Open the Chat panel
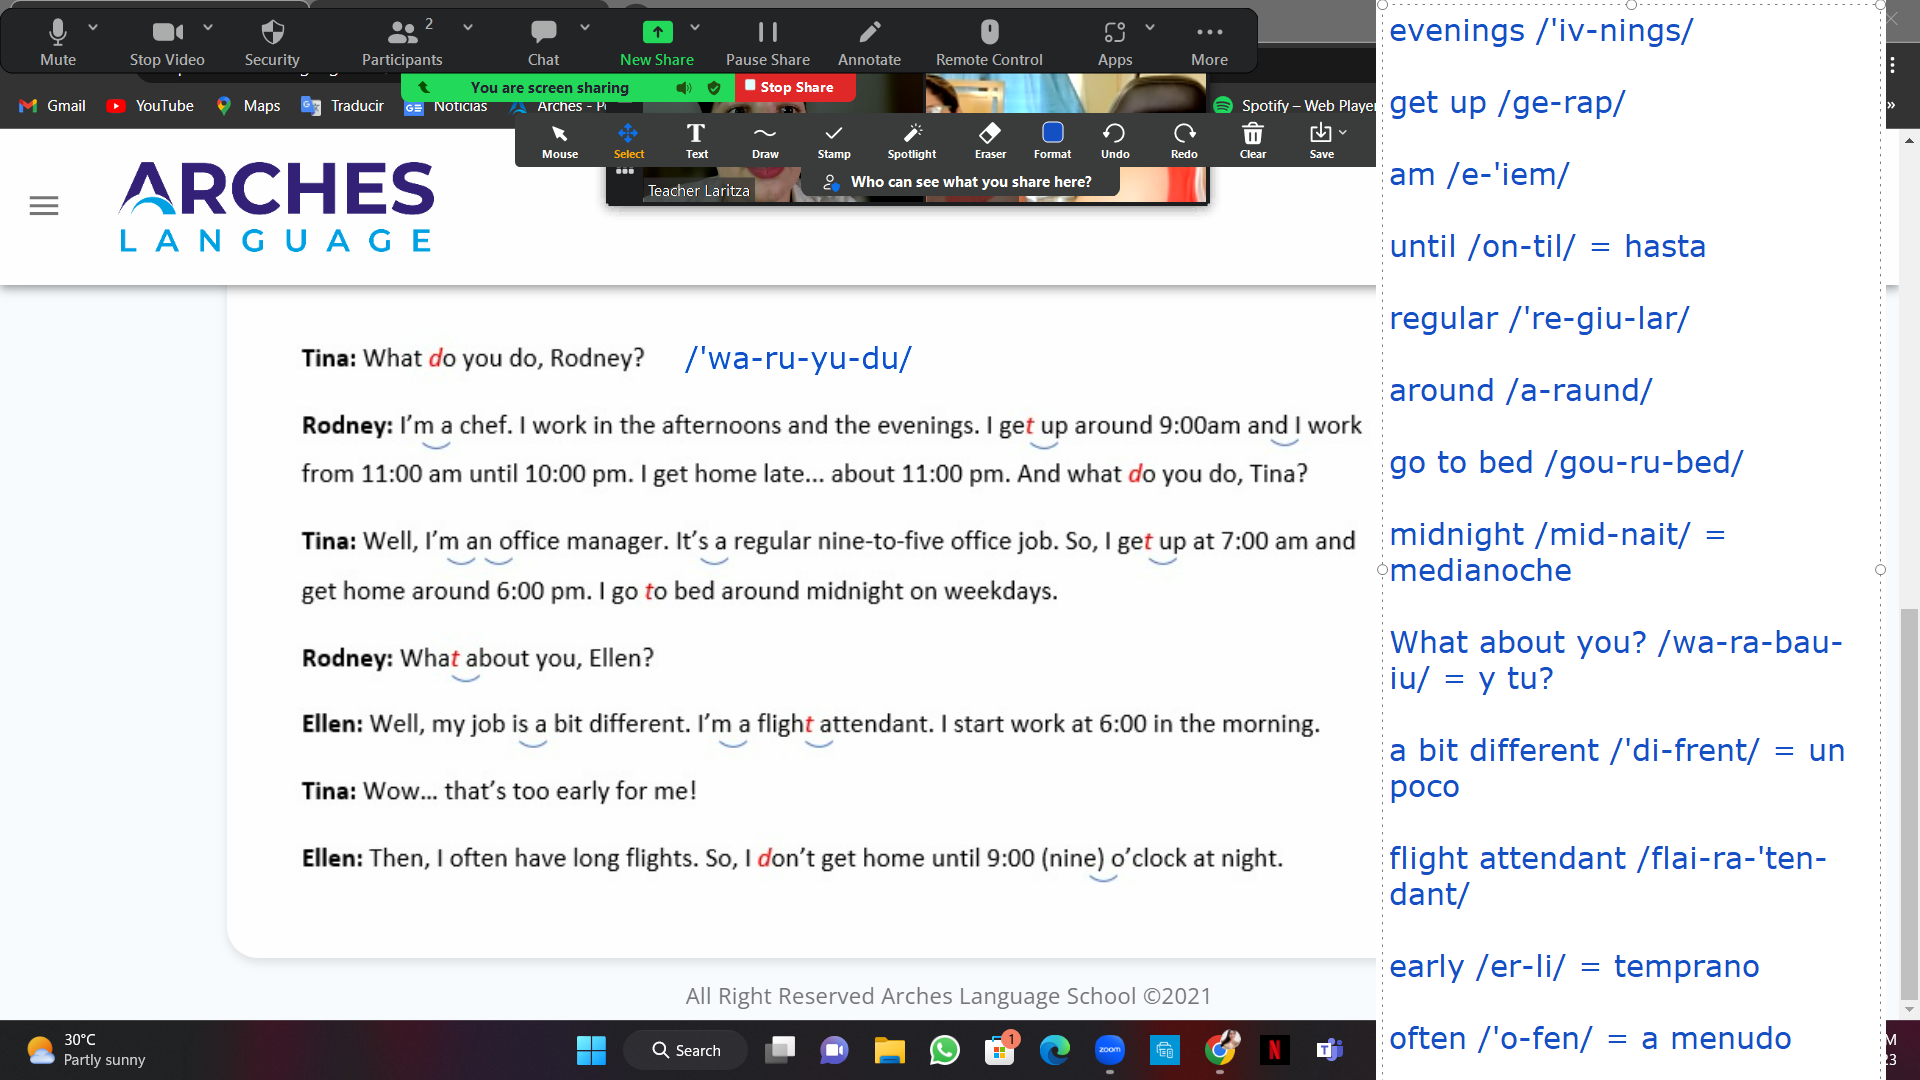Screen dimensions: 1920x1080 [x=544, y=42]
